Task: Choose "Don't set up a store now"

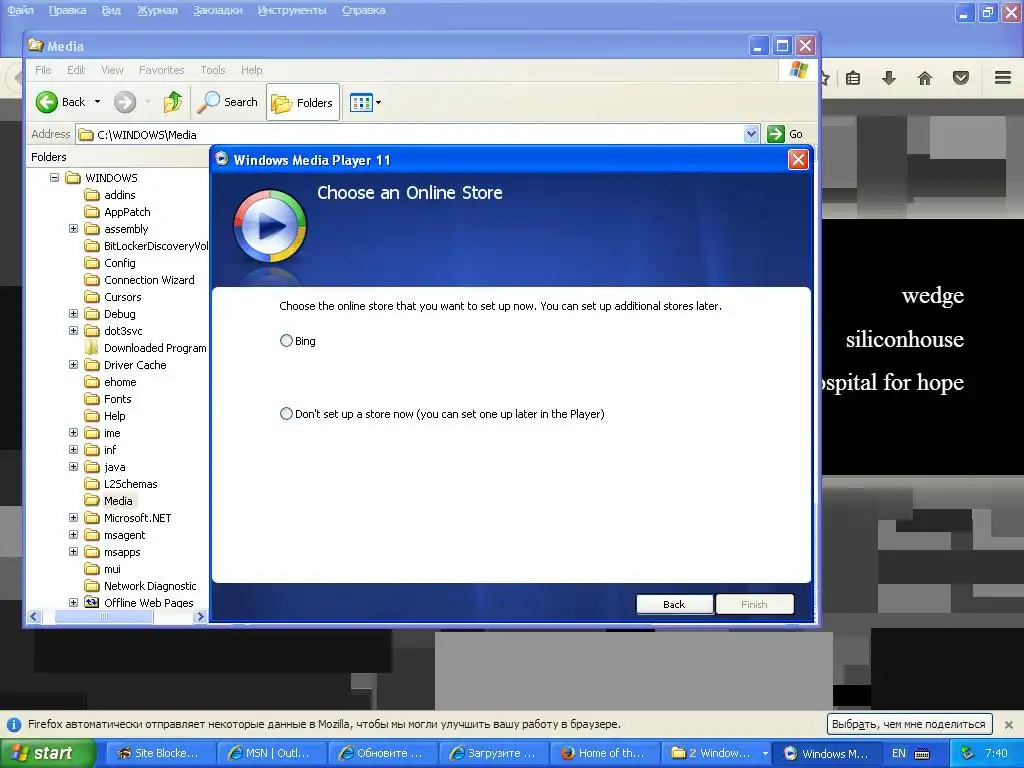Action: coord(286,414)
